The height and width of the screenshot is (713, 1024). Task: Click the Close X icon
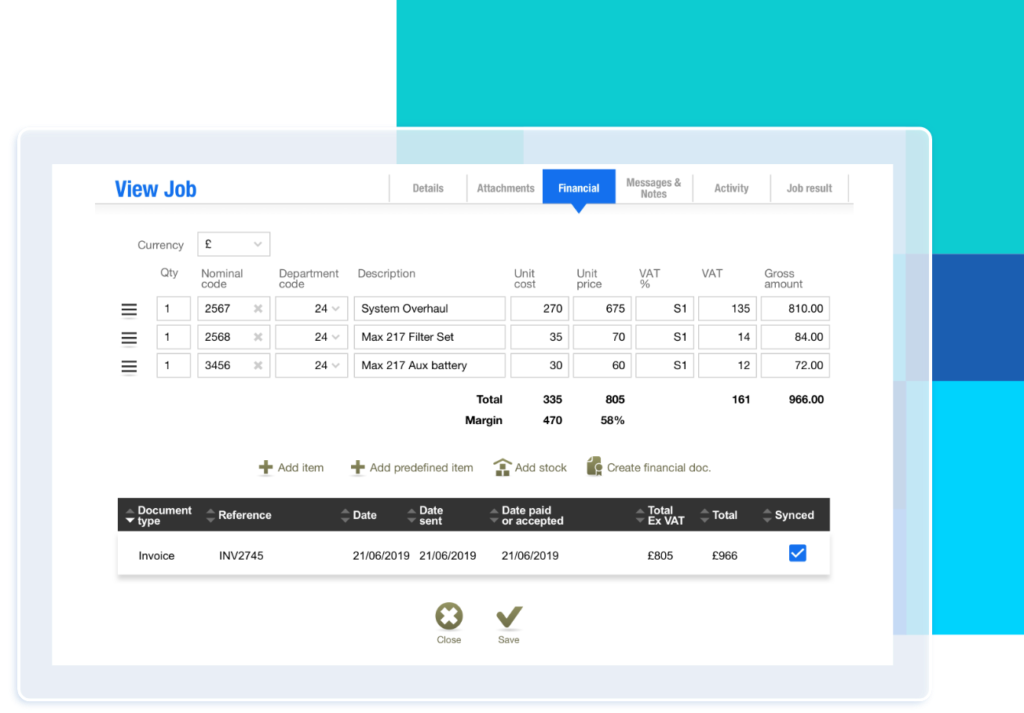448,617
